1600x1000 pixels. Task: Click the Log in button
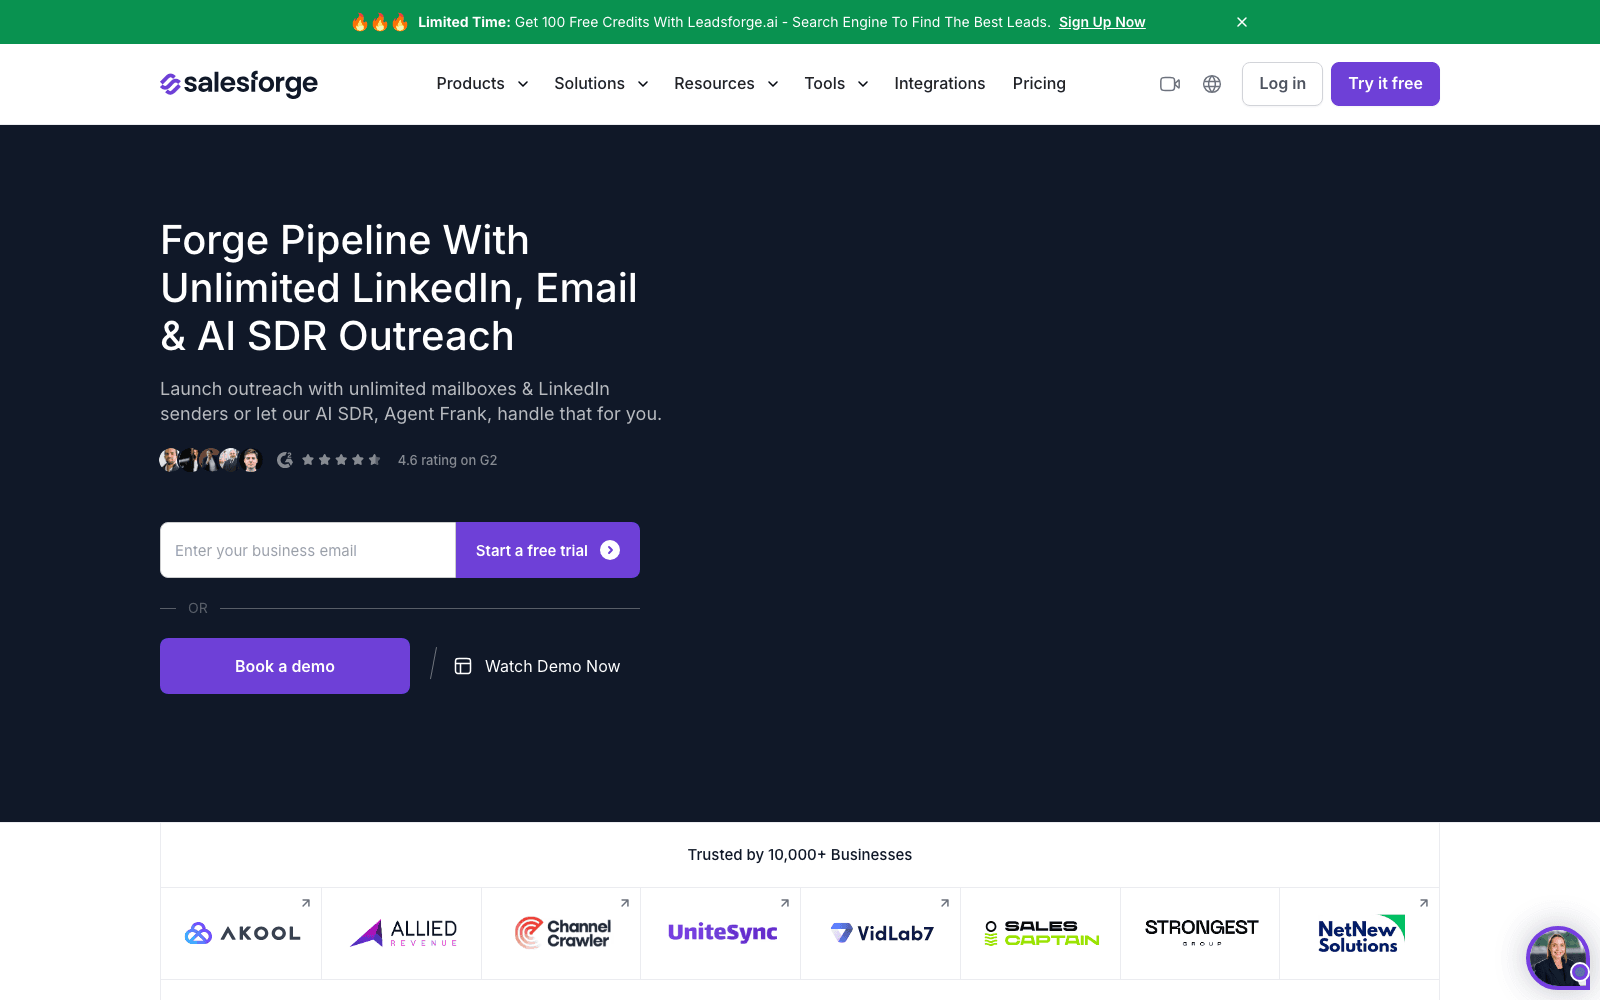coord(1282,84)
